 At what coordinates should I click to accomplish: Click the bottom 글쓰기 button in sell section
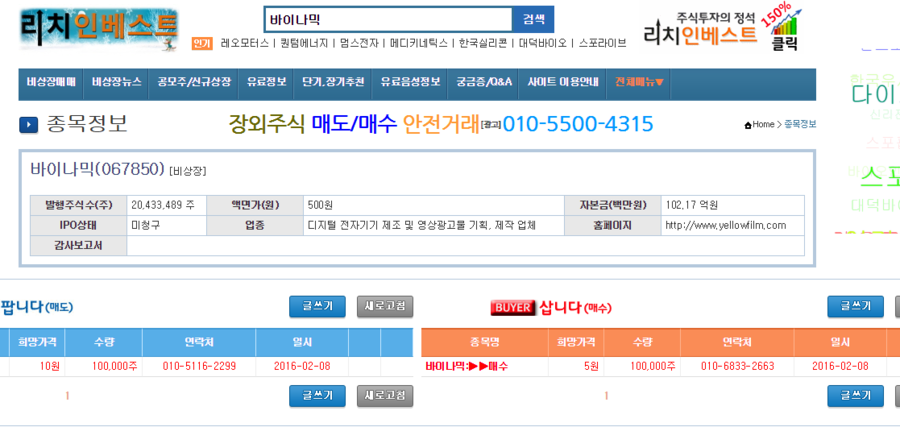(x=317, y=396)
